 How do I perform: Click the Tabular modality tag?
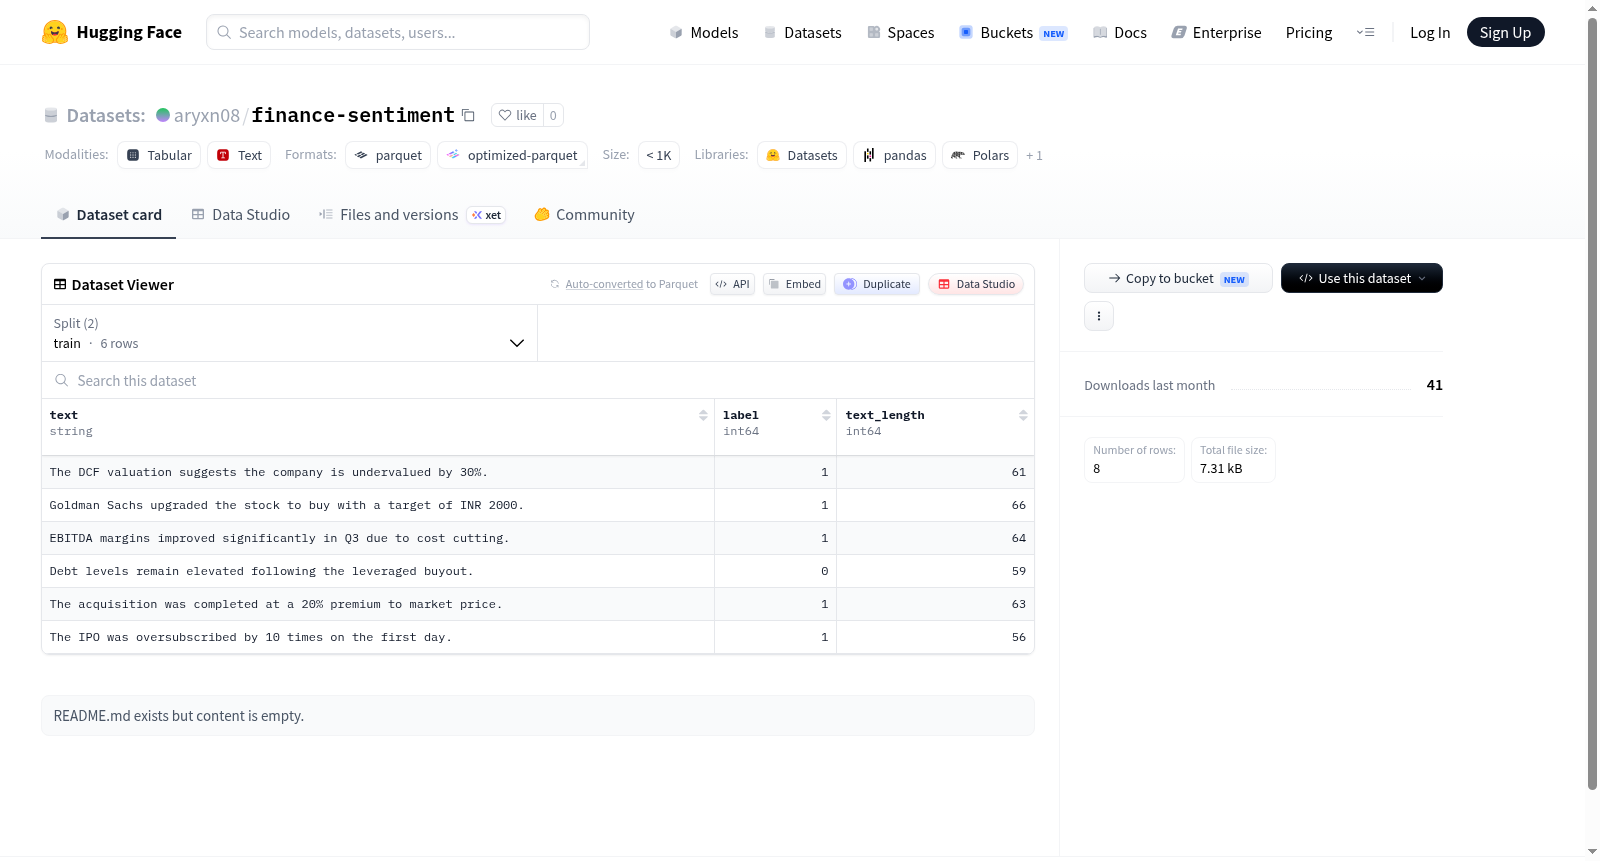pyautogui.click(x=159, y=155)
